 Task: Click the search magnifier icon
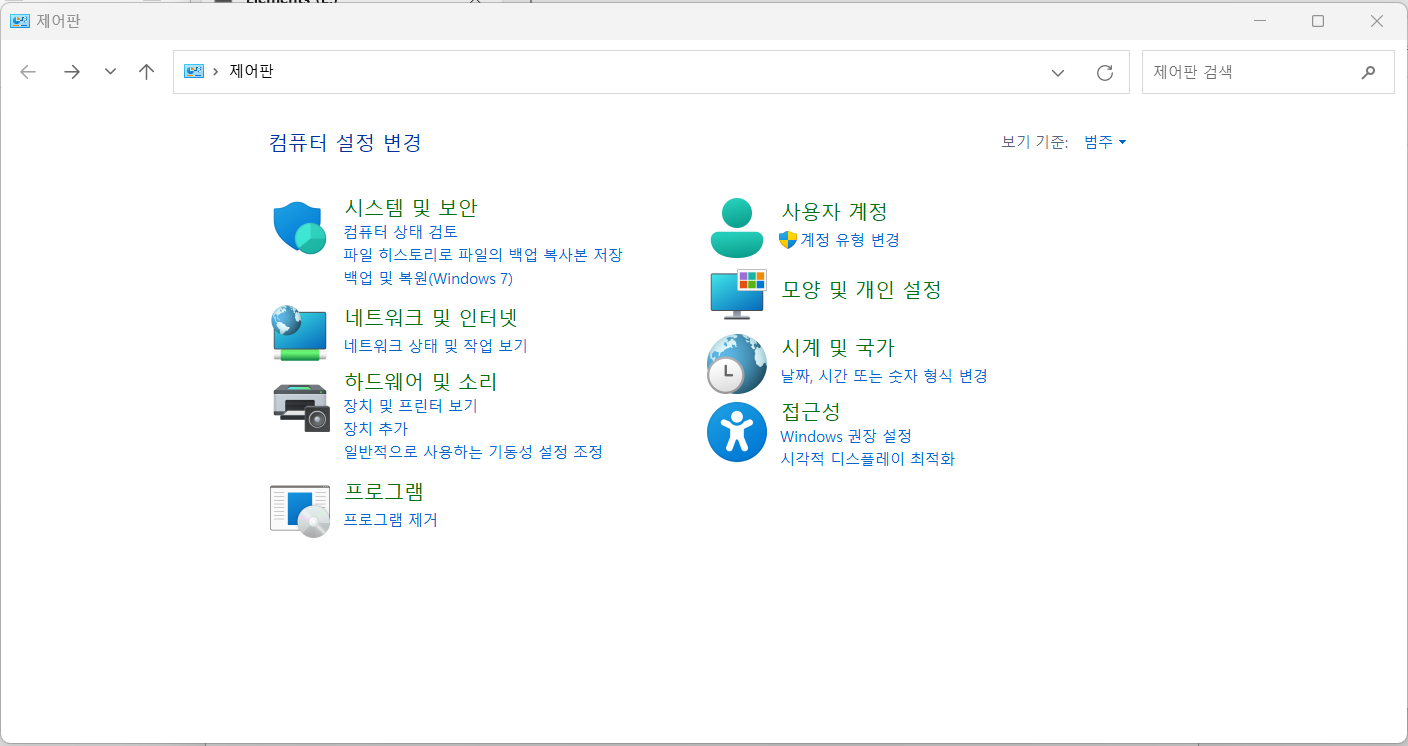pos(1368,72)
